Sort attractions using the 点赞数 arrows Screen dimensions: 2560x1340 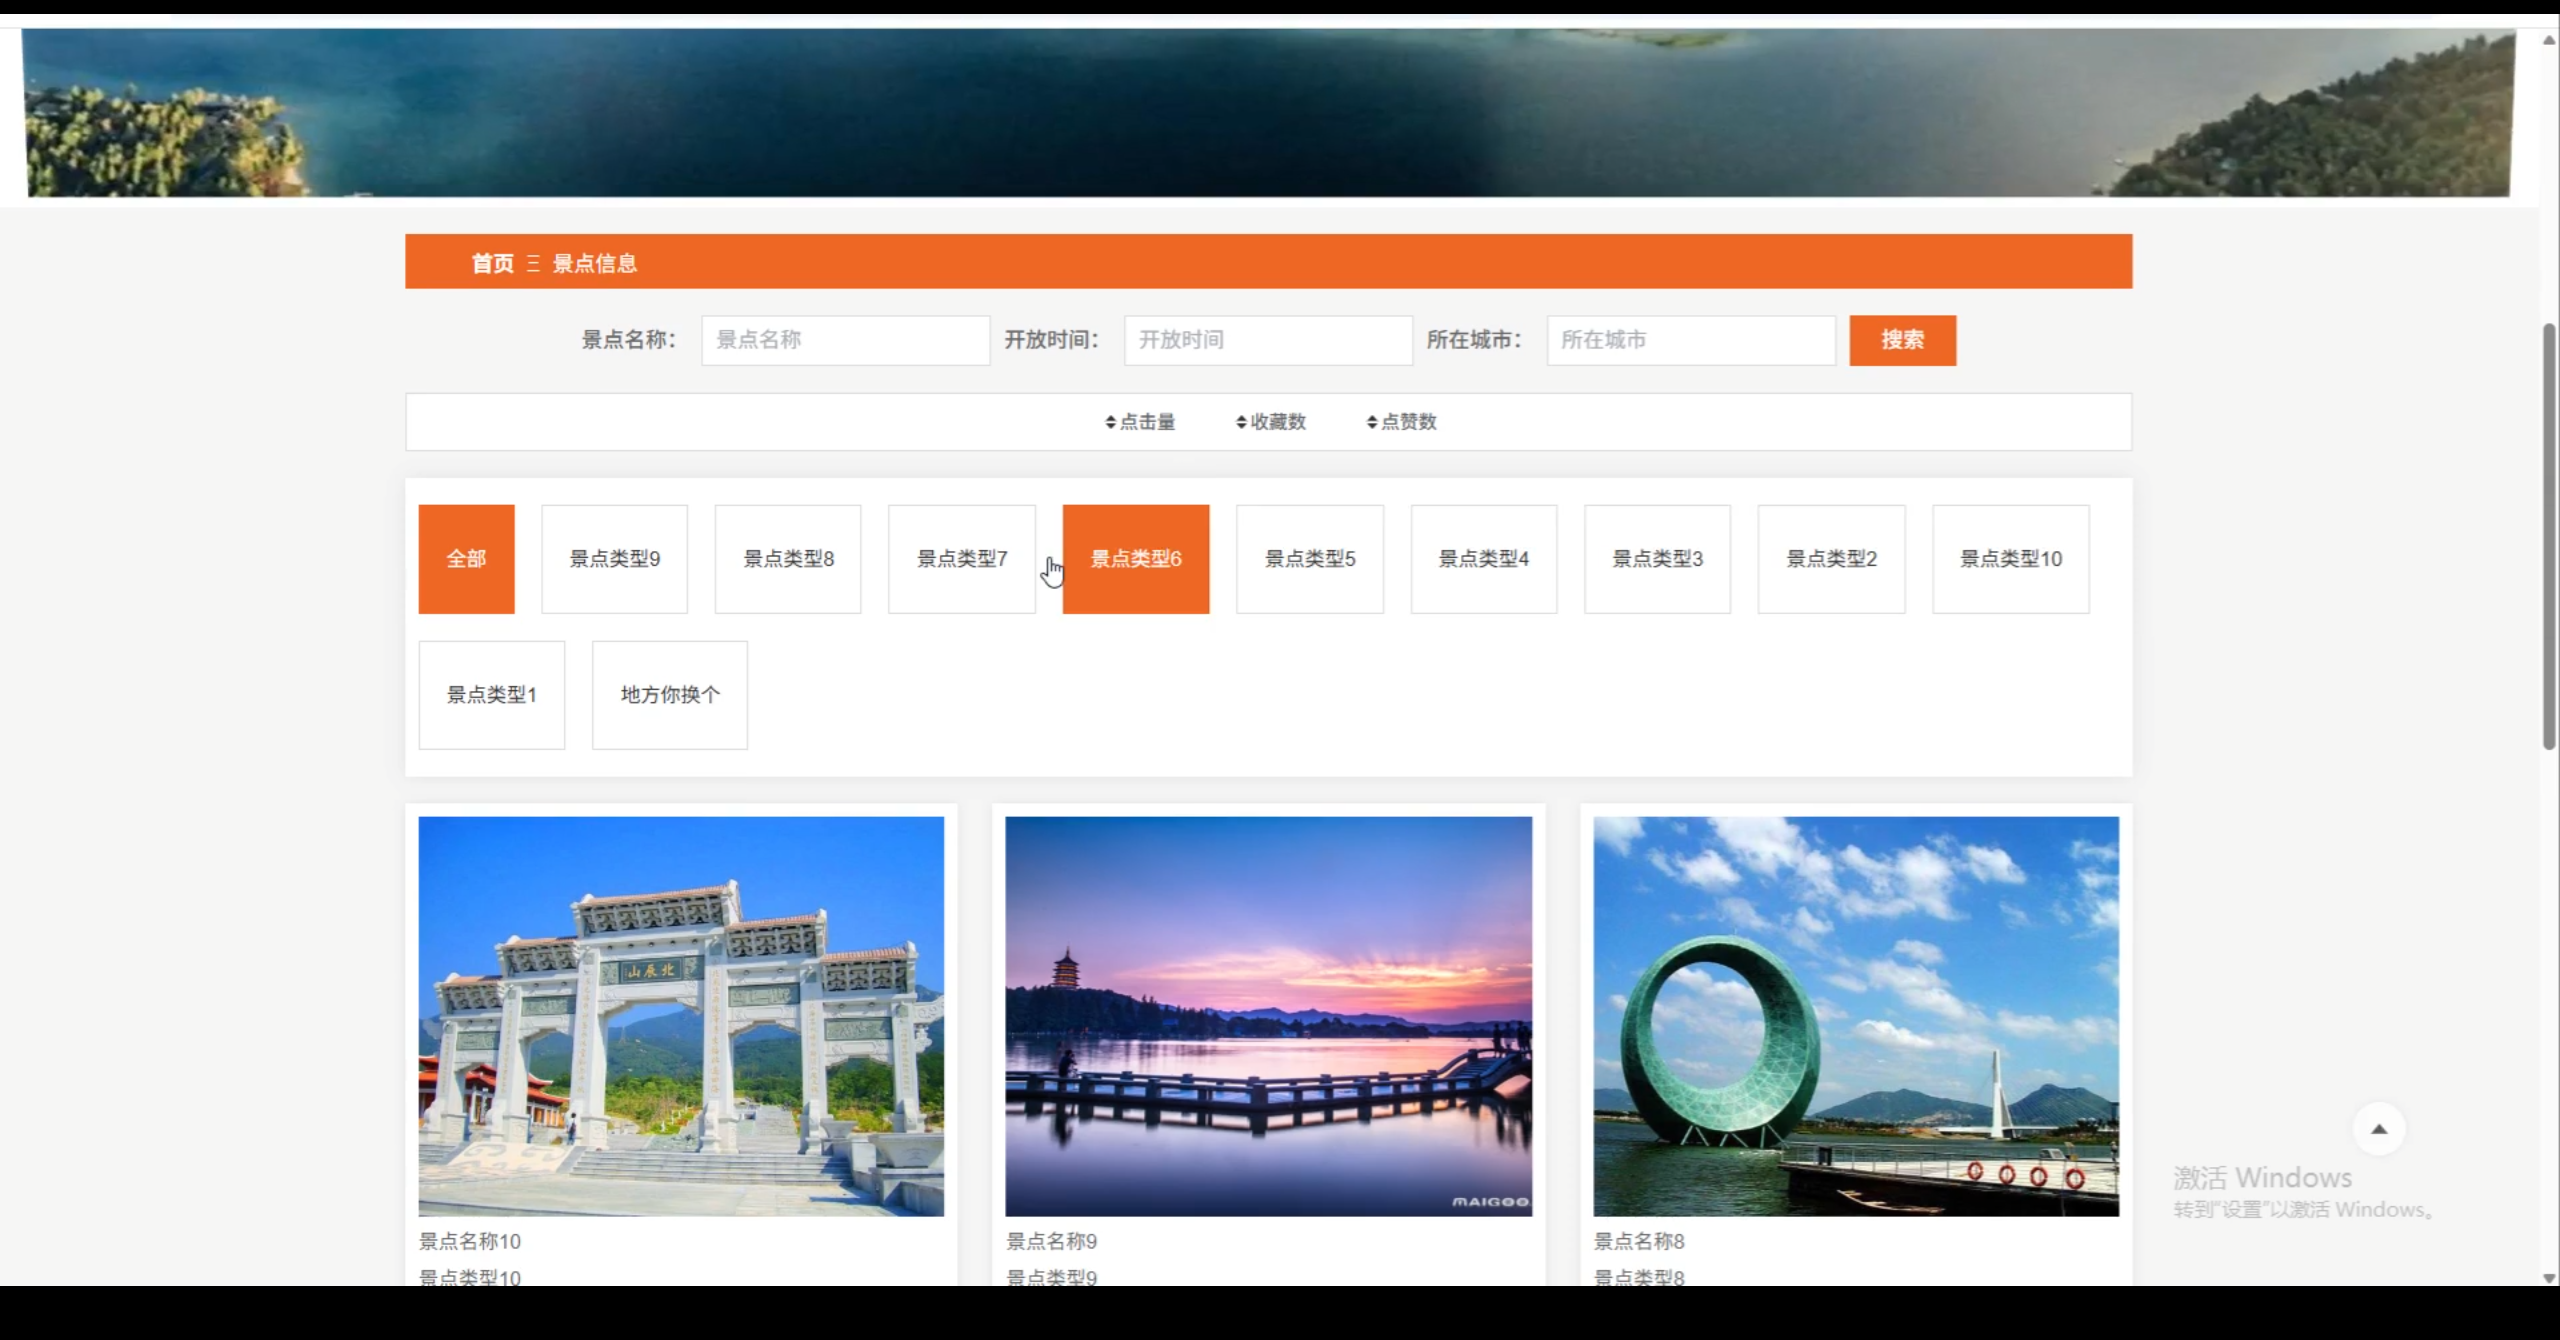1372,421
